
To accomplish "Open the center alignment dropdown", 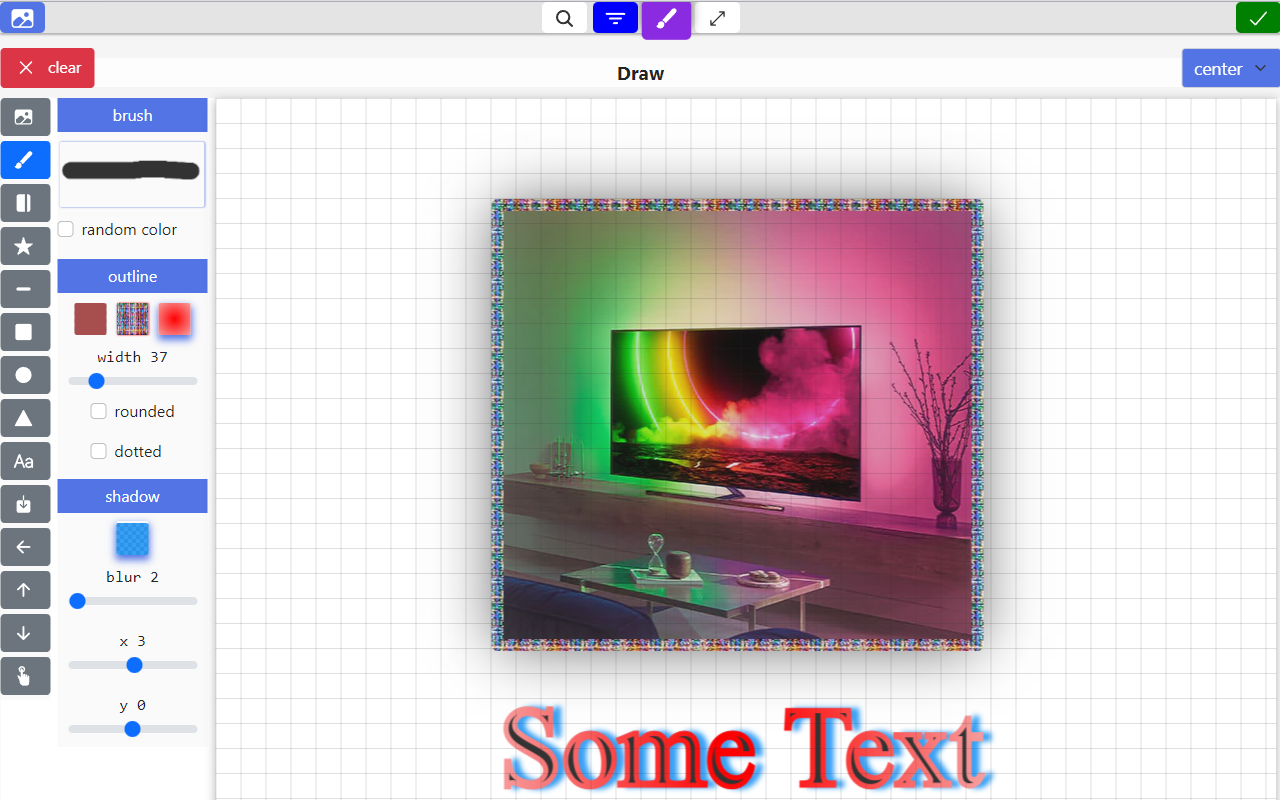I will coord(1230,69).
